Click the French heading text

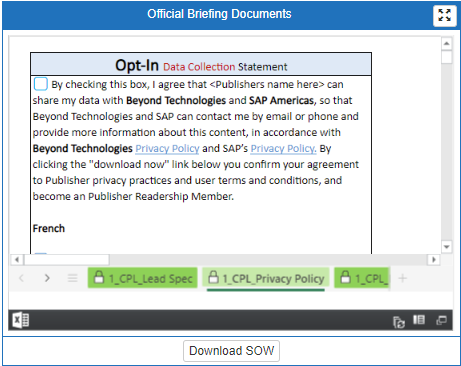(49, 228)
